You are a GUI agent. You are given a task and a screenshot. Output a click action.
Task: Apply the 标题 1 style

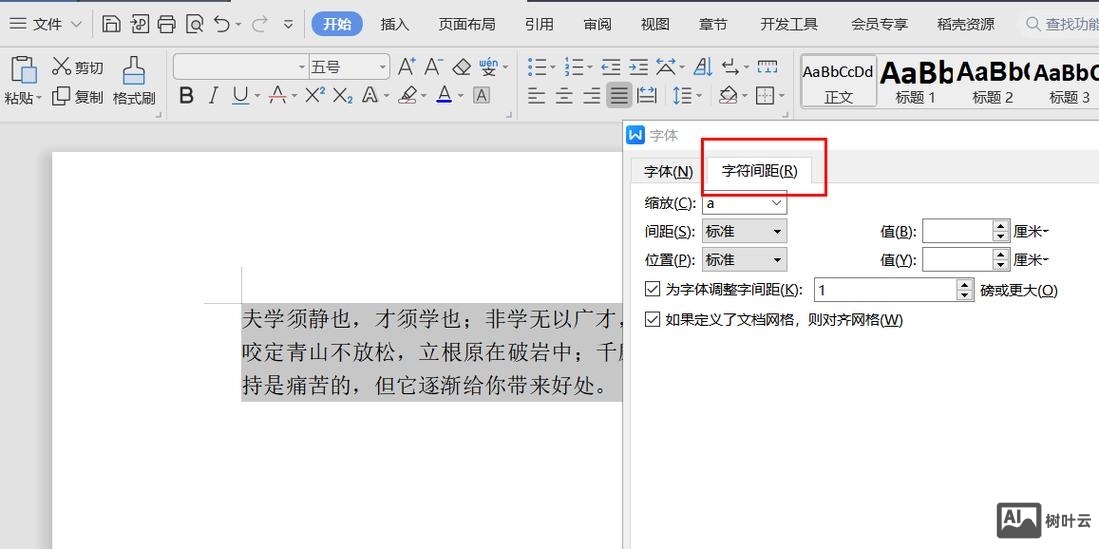pos(915,81)
